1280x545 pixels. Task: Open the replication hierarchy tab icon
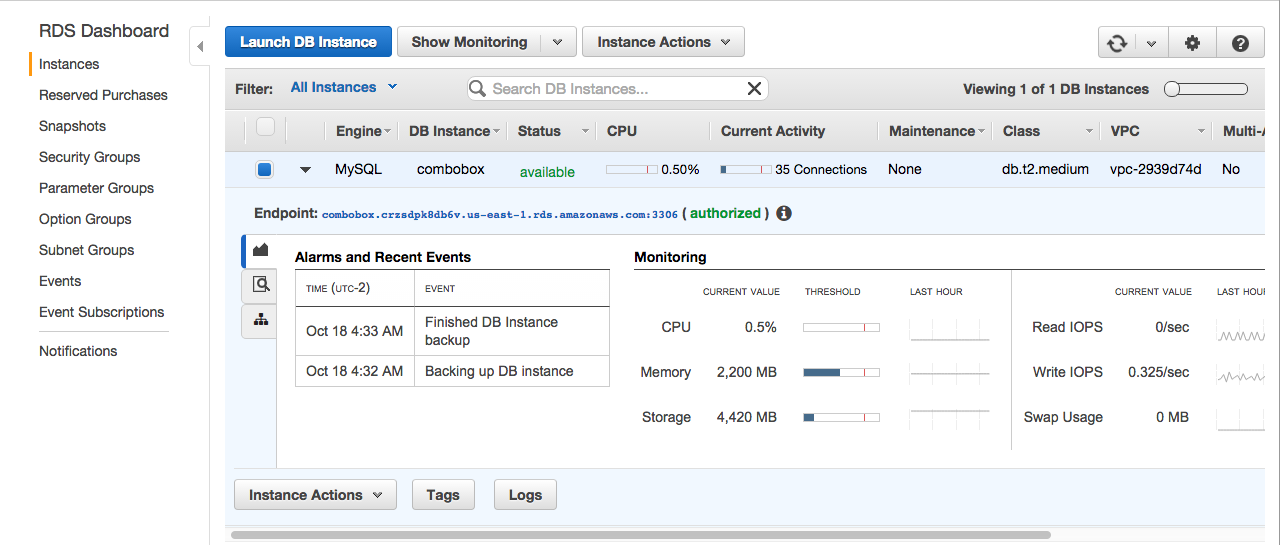click(x=260, y=319)
